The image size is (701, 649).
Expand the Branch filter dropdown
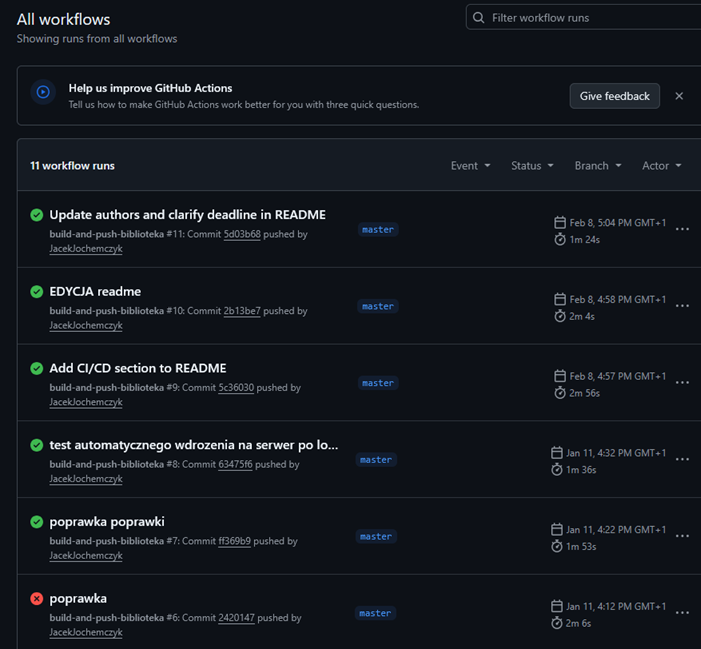pyautogui.click(x=597, y=166)
